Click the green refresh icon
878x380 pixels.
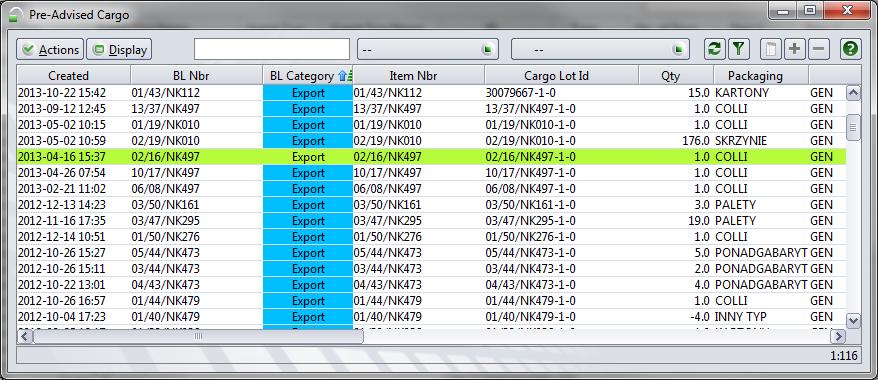(x=714, y=49)
